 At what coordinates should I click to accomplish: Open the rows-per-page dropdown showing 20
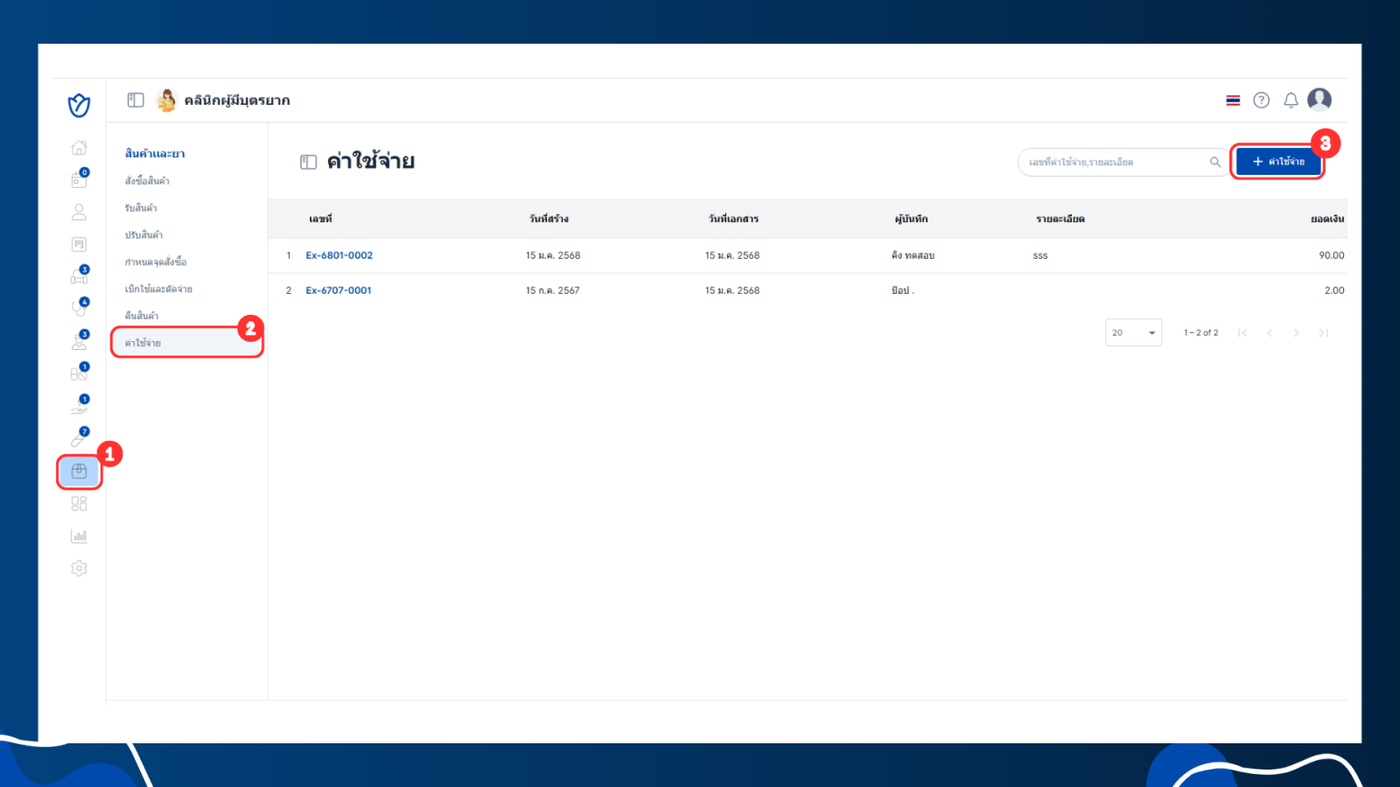1134,333
